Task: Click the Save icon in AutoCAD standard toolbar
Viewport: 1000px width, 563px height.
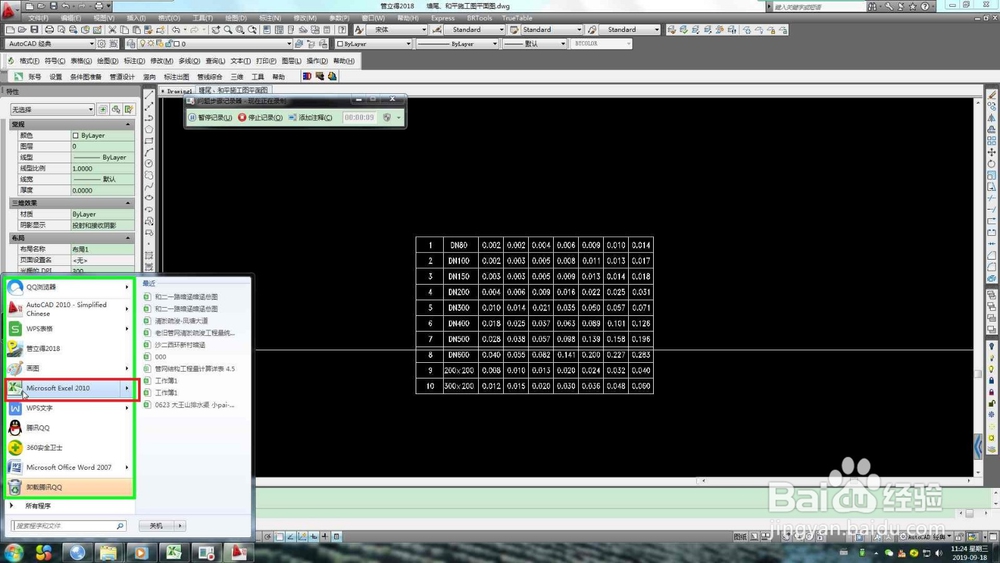Action: pos(34,29)
